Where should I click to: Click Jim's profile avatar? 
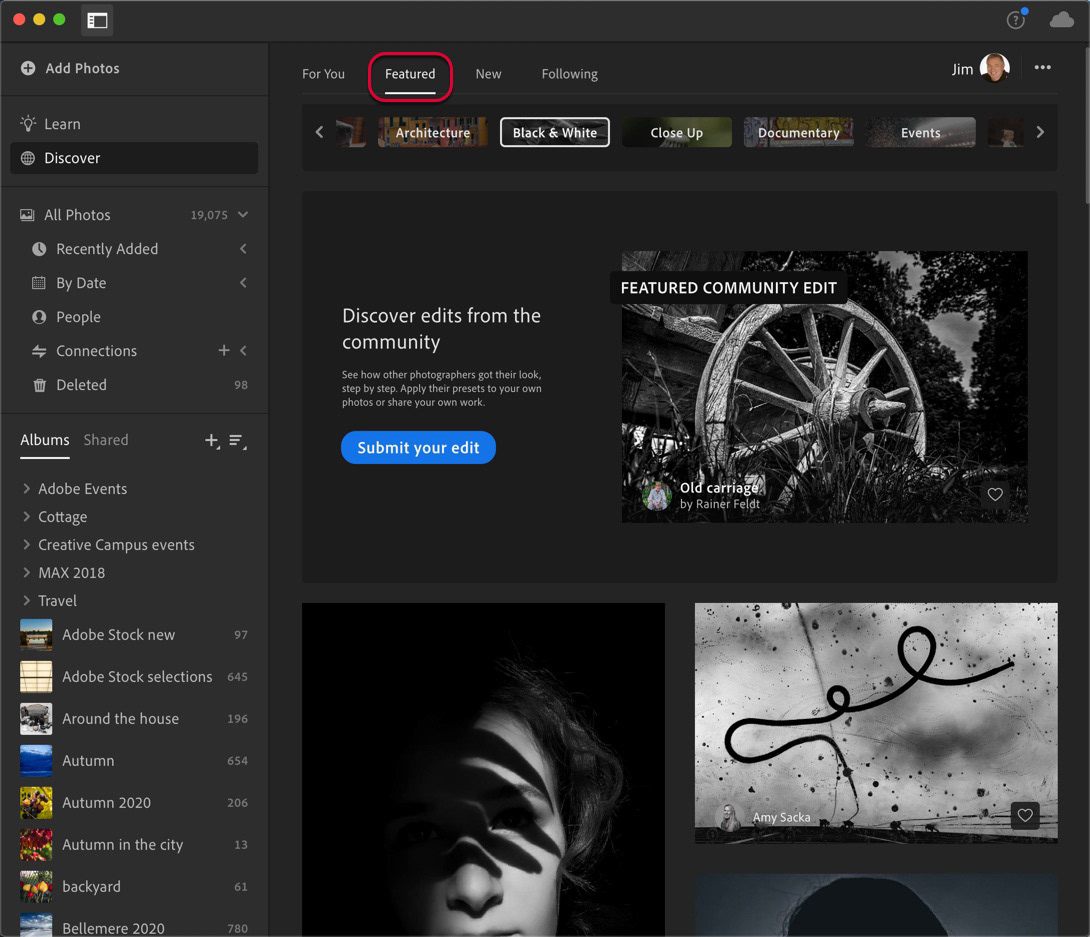pyautogui.click(x=994, y=68)
